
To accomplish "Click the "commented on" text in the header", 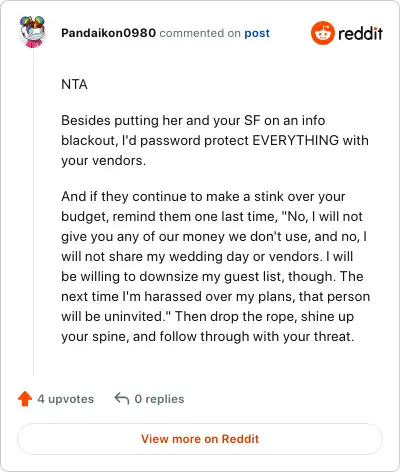I will point(200,33).
